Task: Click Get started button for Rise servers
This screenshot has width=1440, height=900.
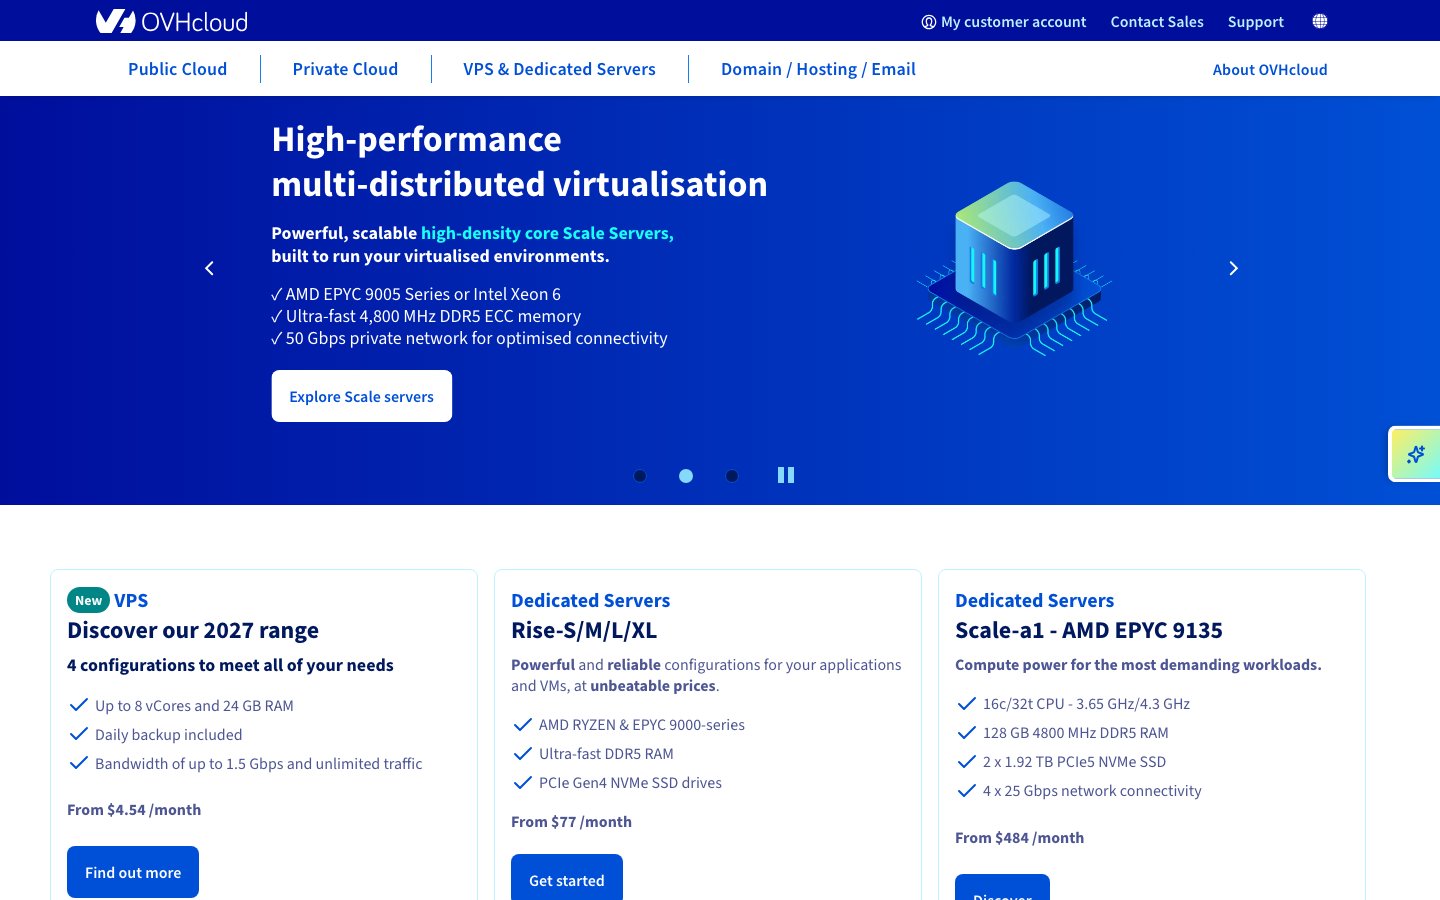Action: pyautogui.click(x=567, y=878)
